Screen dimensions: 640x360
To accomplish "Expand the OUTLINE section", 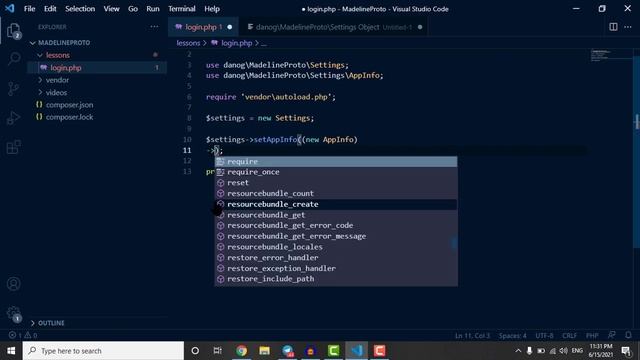I will click(51, 323).
